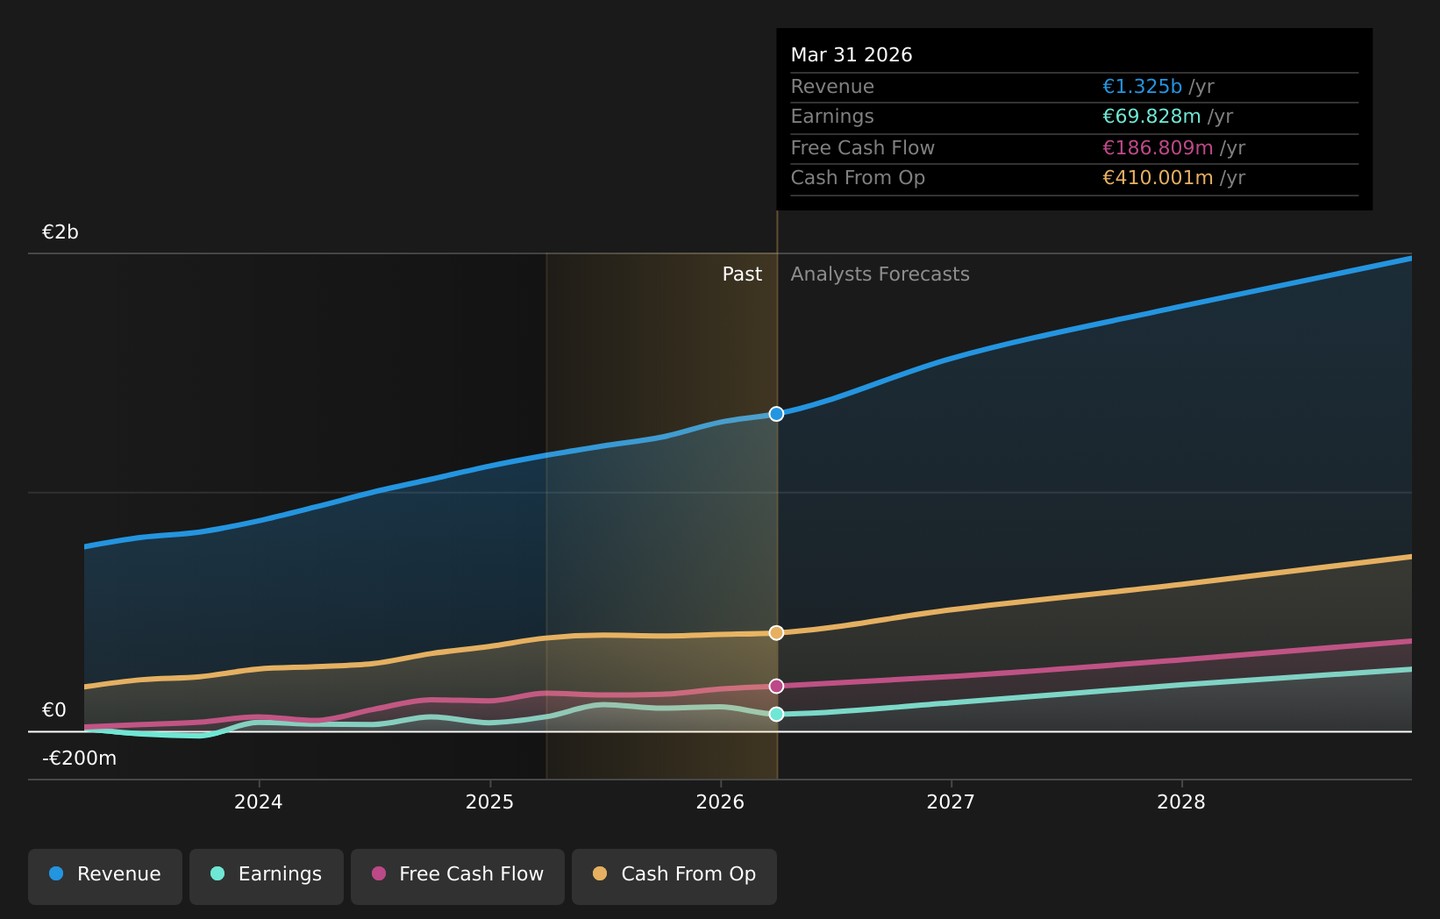Click the €1.325b revenue value in tooltip
This screenshot has width=1440, height=919.
pos(1142,87)
